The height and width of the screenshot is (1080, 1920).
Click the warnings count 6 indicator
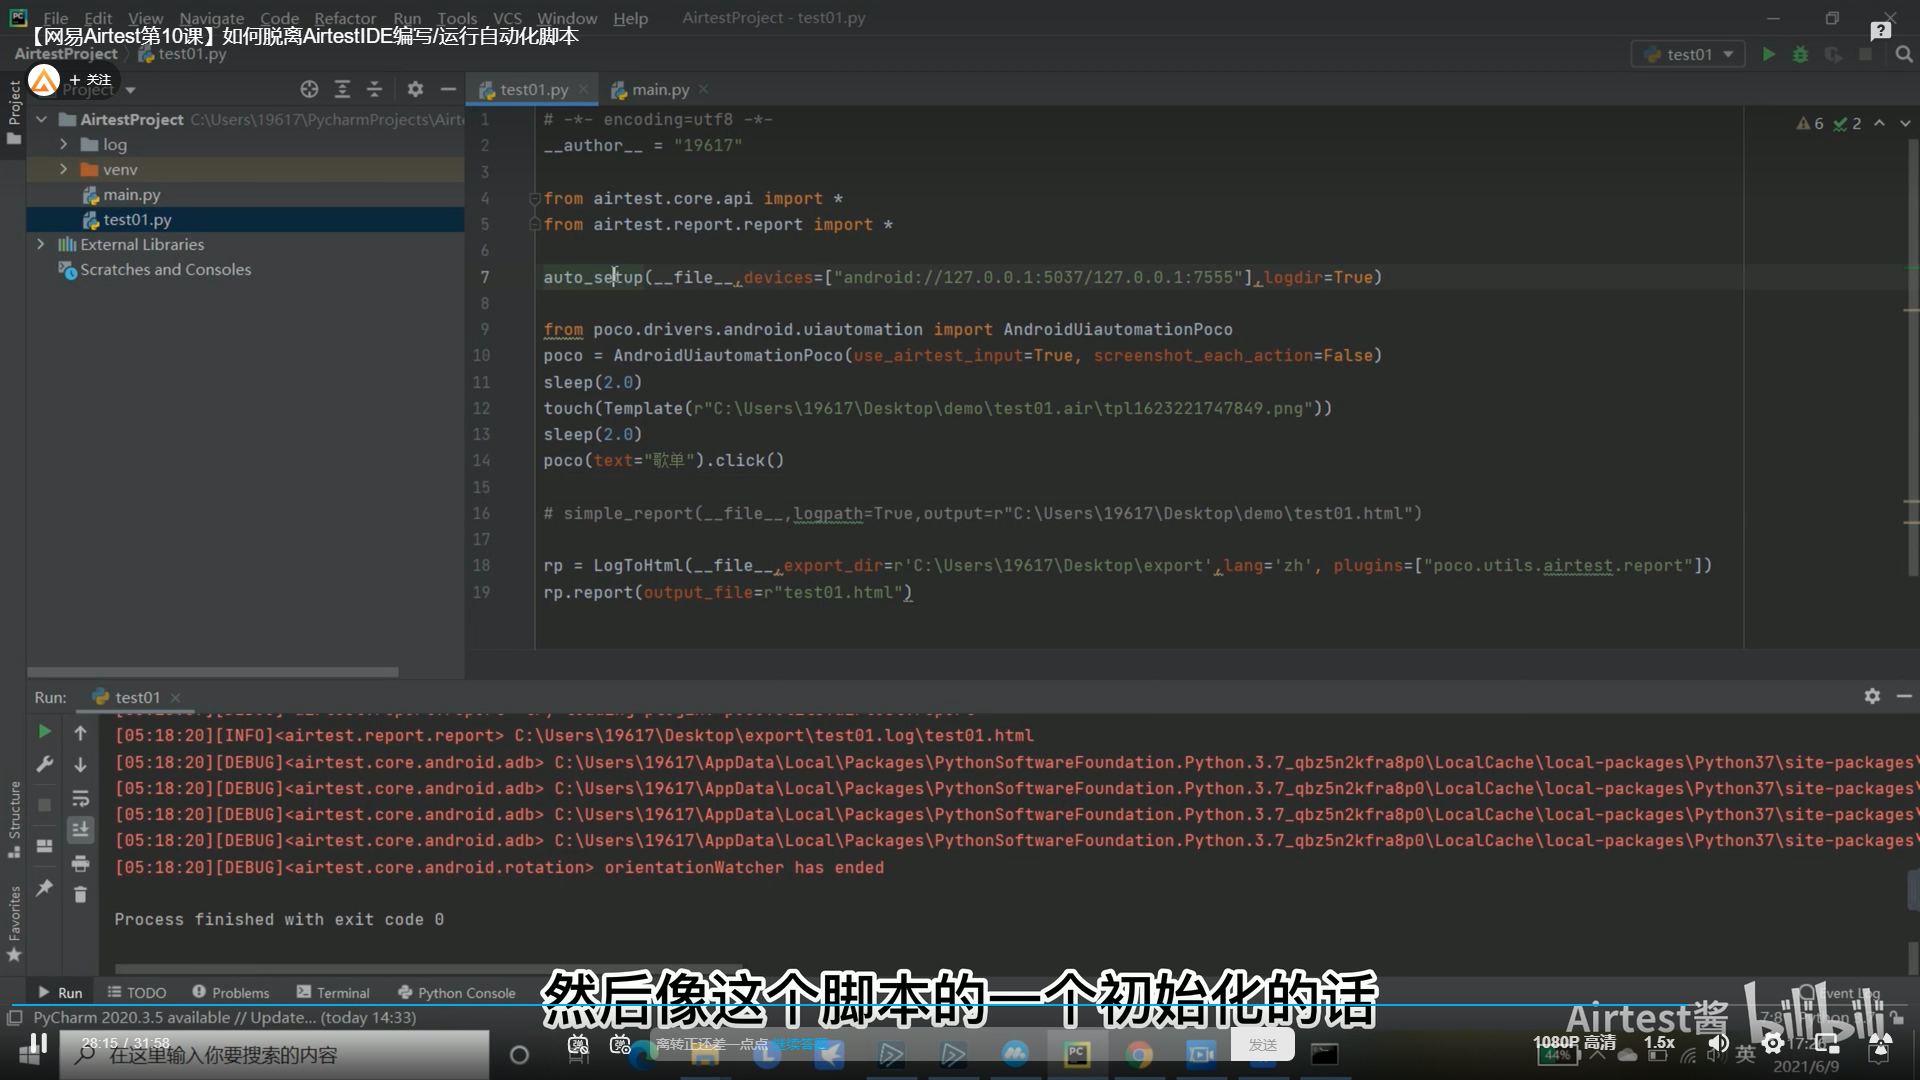1810,123
